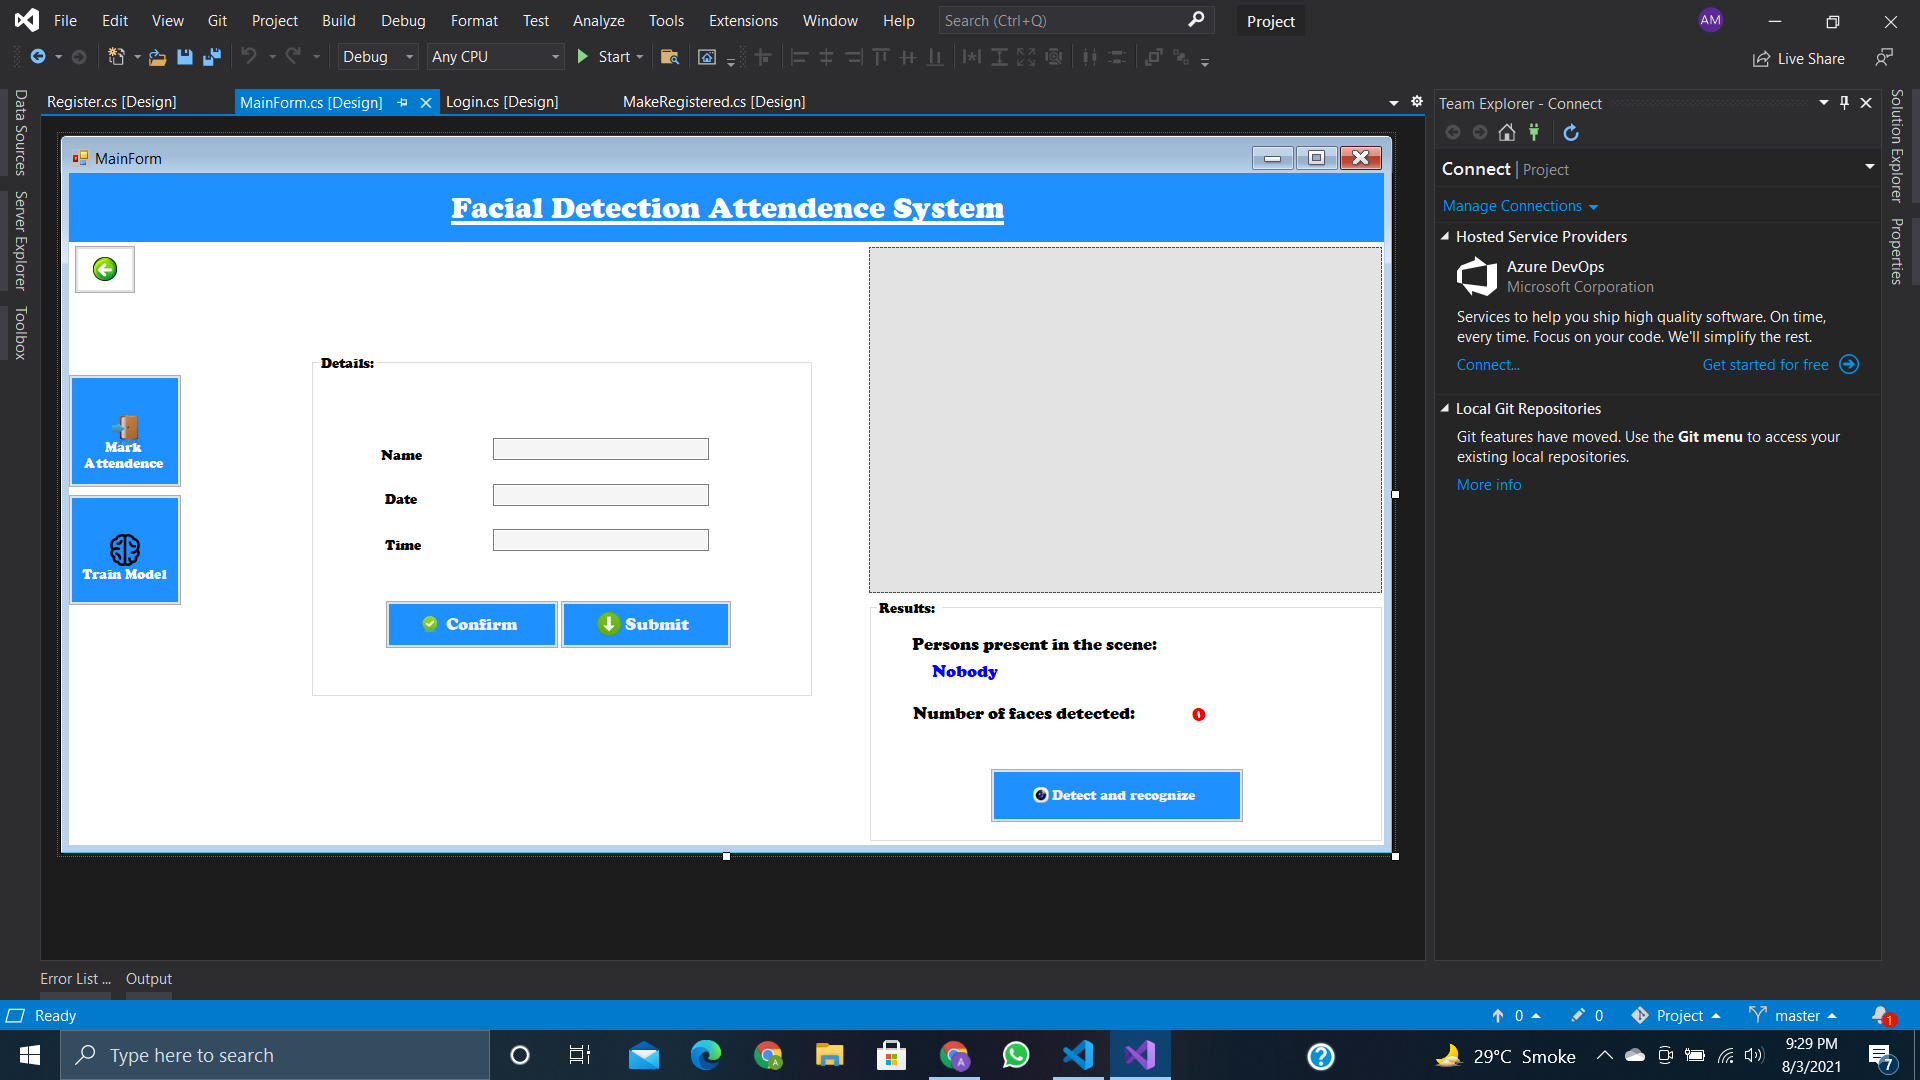This screenshot has width=1920, height=1080.
Task: Collapse the Hosted Service Providers section
Action: 1446,237
